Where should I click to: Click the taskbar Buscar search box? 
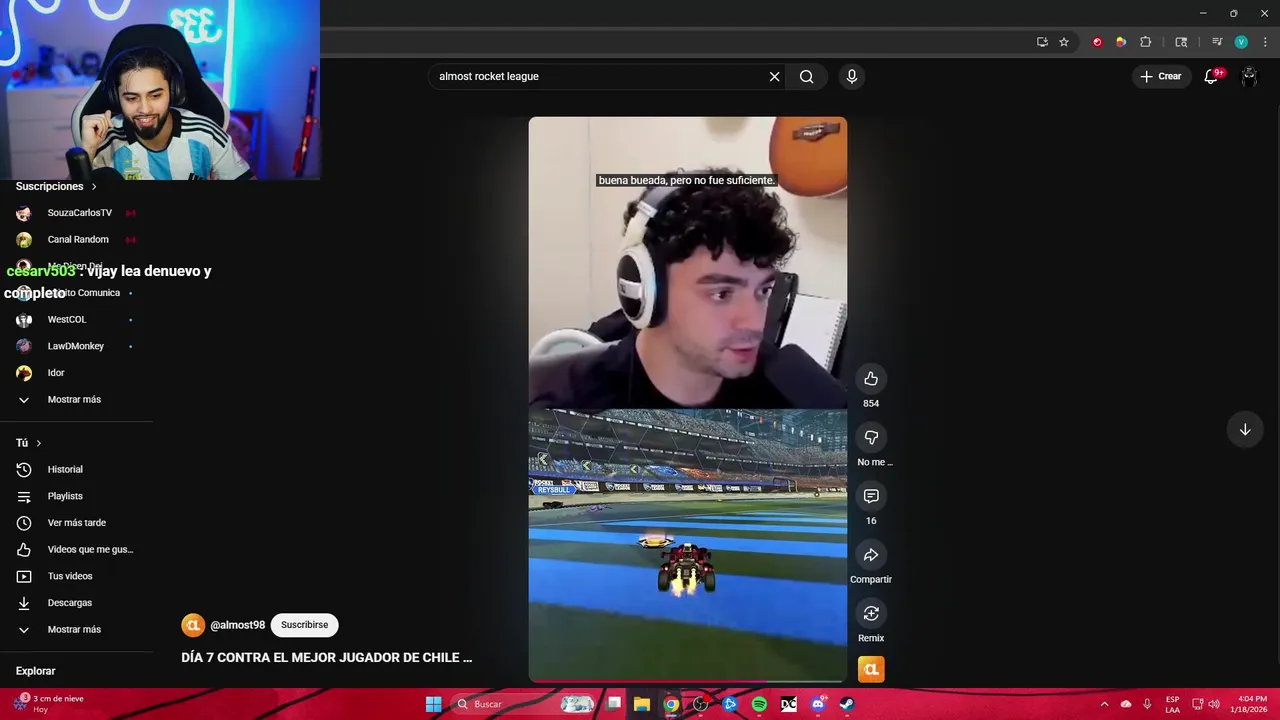(523, 704)
